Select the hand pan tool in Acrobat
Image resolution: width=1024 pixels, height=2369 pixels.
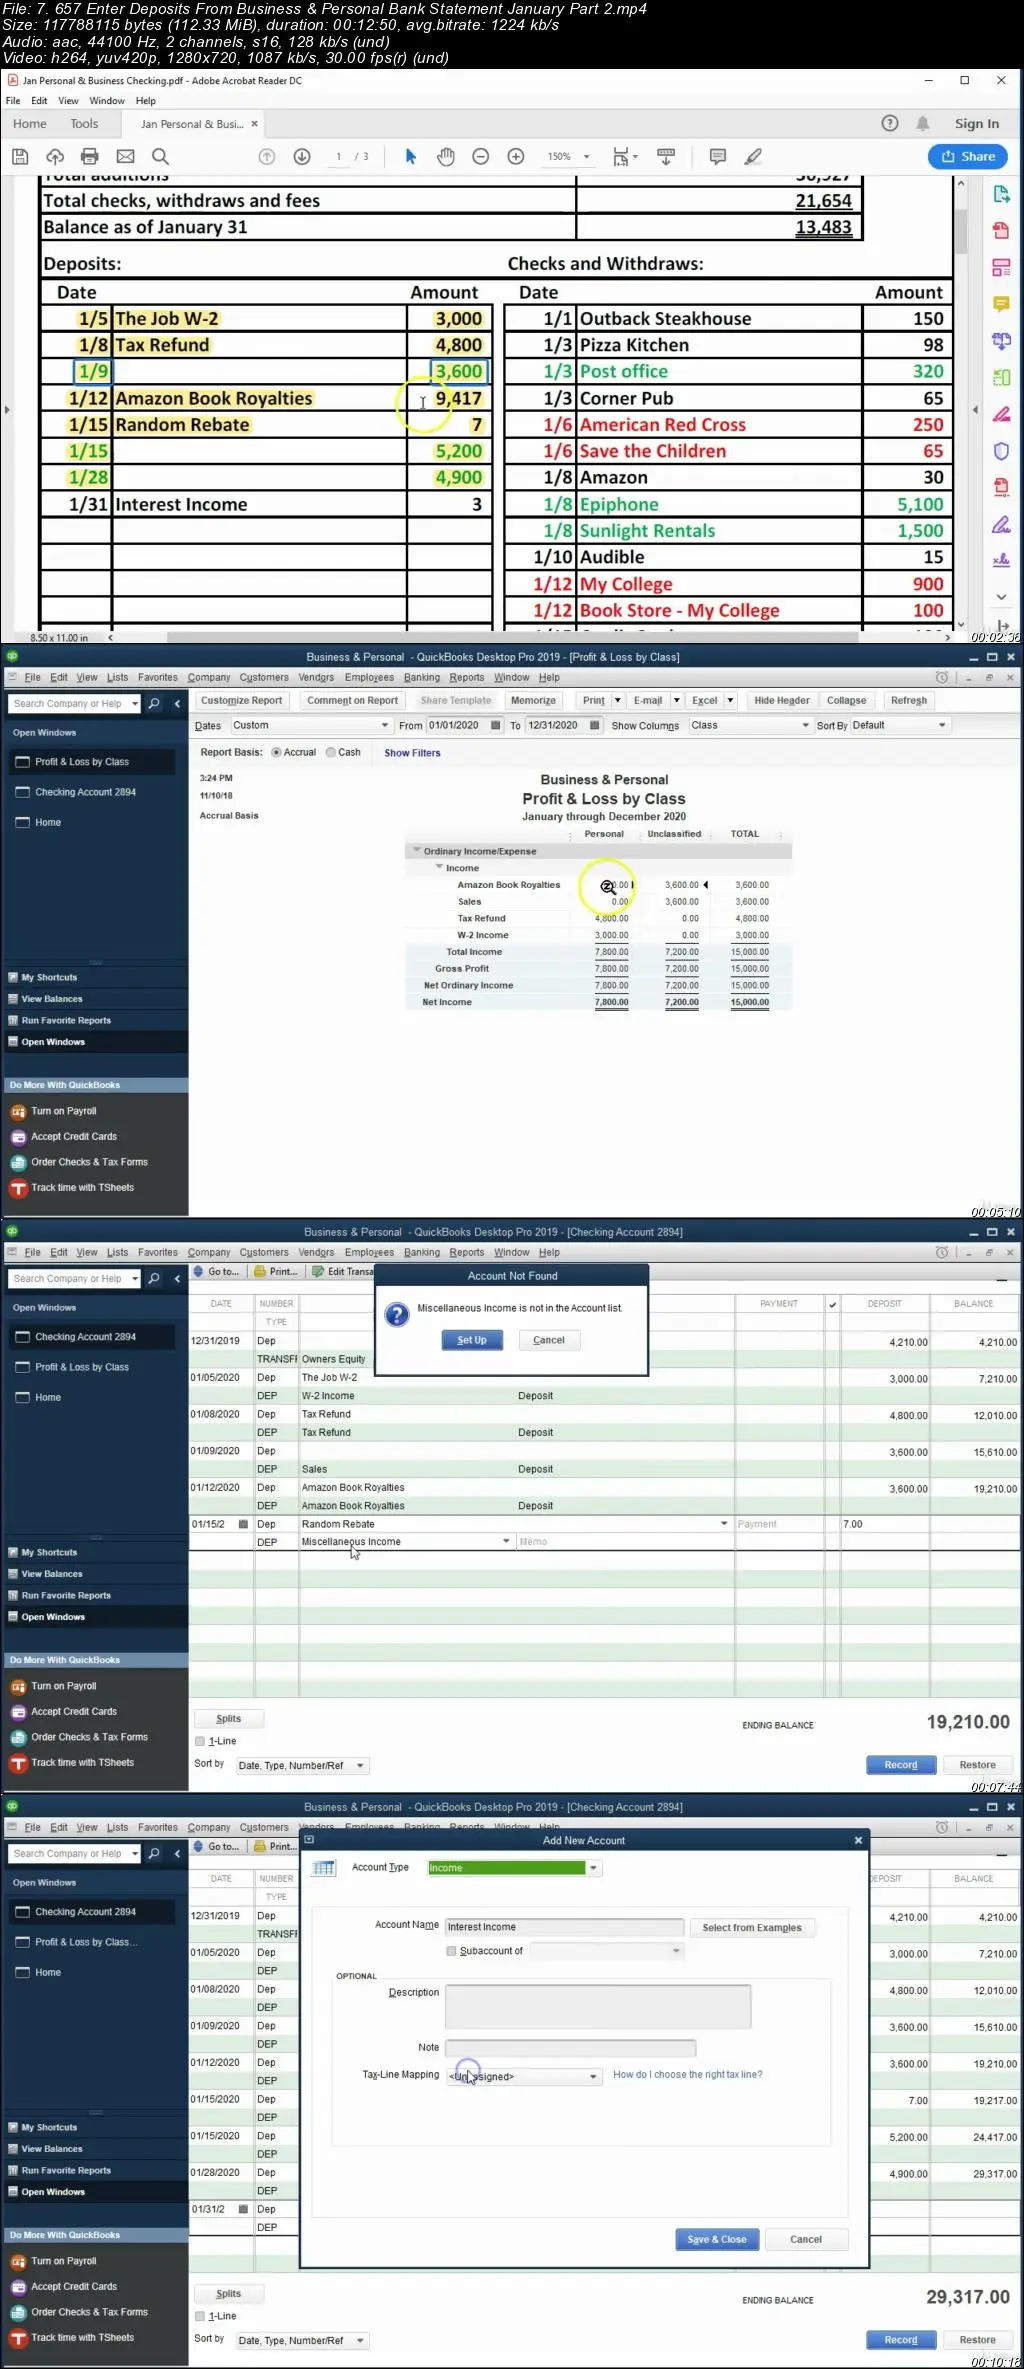[446, 156]
